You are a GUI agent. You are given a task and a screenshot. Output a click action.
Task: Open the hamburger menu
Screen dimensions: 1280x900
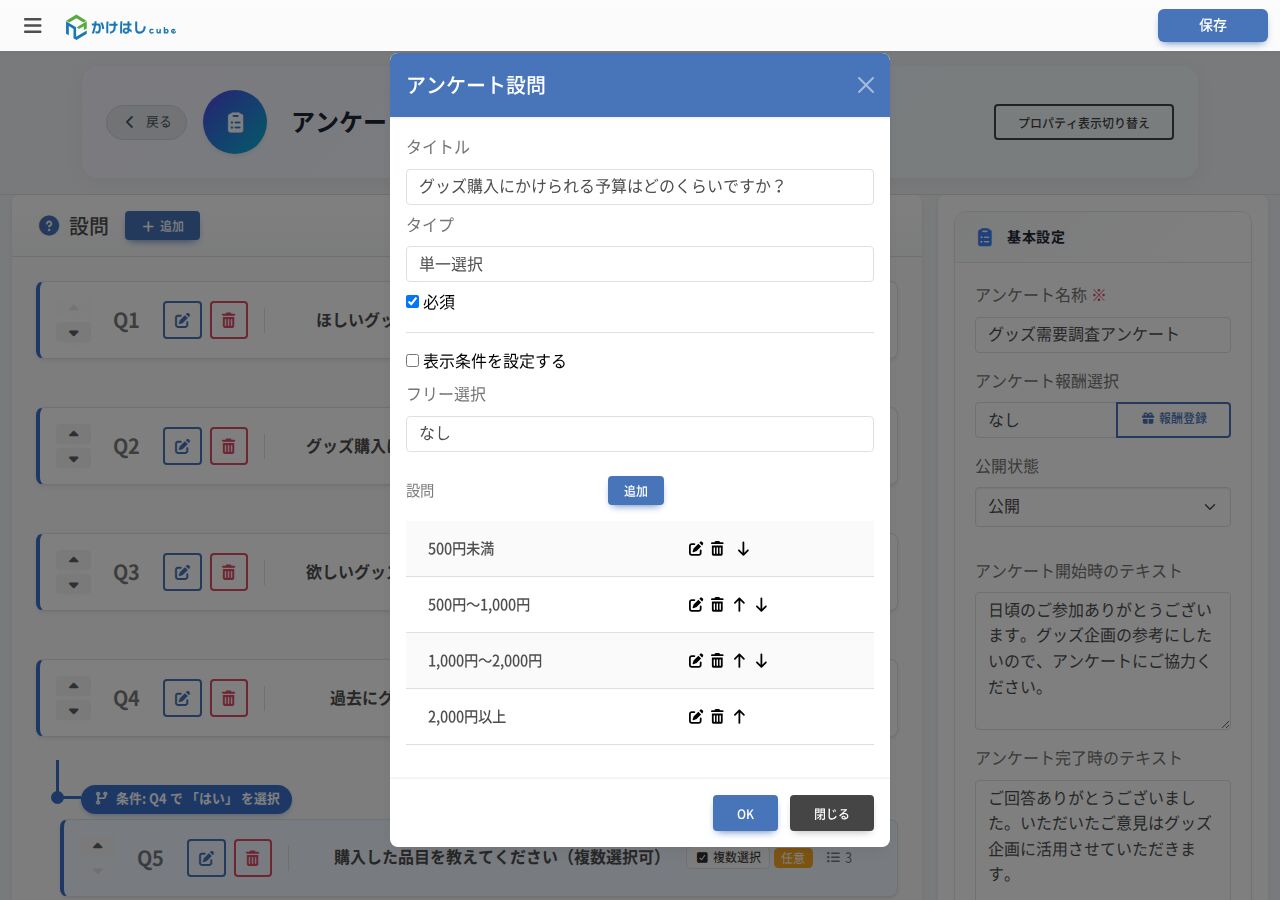pyautogui.click(x=33, y=26)
